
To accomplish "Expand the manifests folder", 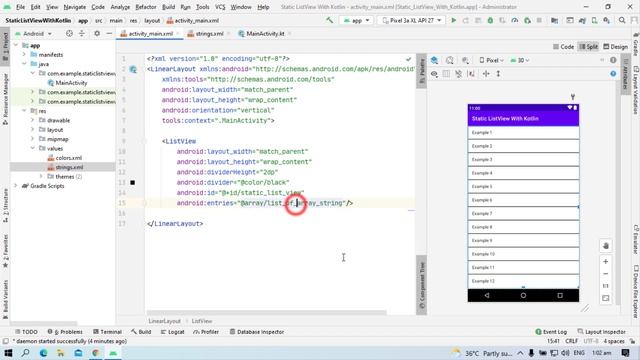I will [x=24, y=55].
